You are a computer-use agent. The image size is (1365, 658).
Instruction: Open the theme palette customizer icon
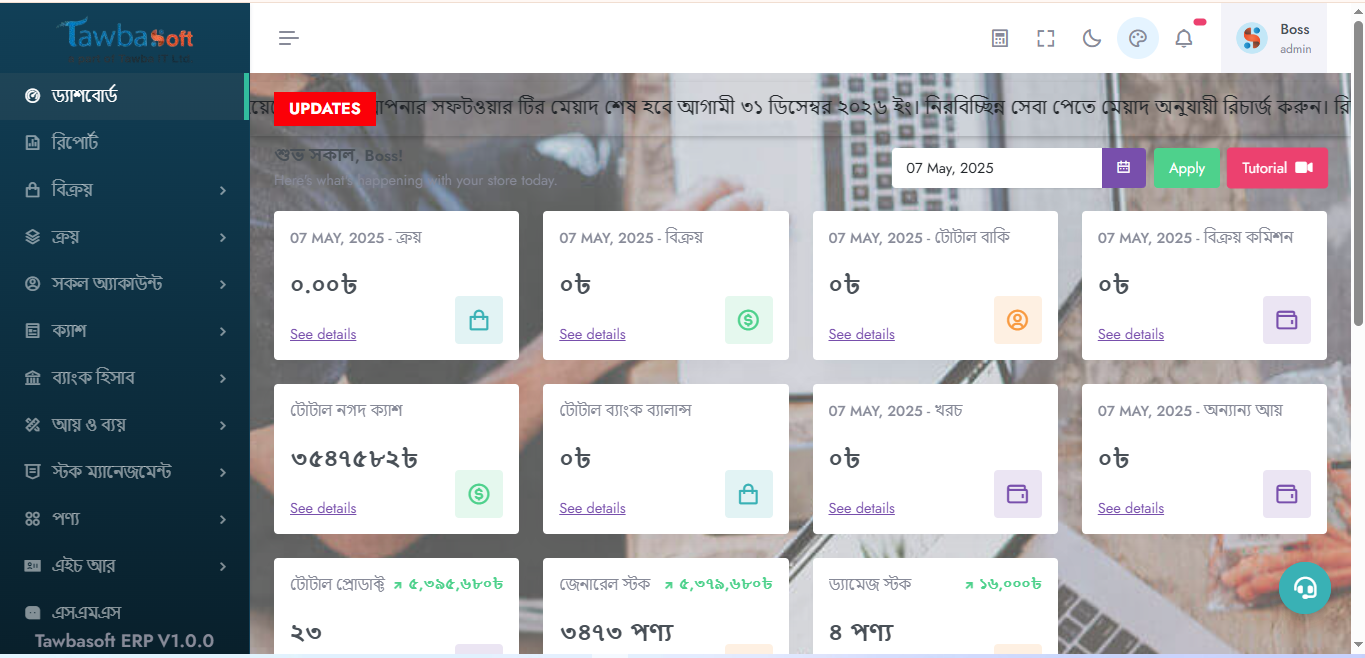pos(1137,39)
